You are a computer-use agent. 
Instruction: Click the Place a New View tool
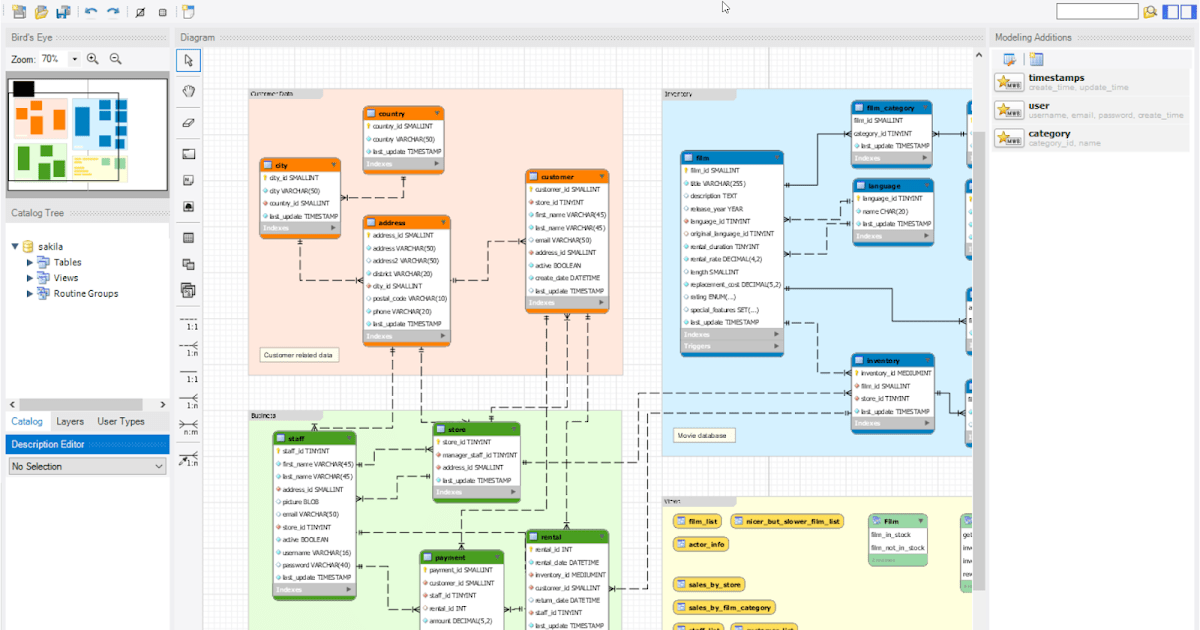188,264
